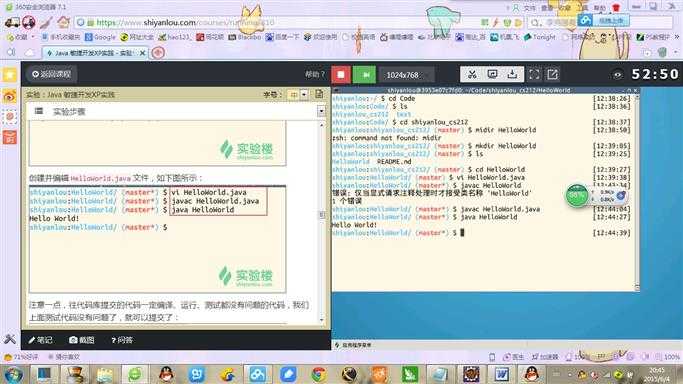Click the browser home icon

[64, 22]
